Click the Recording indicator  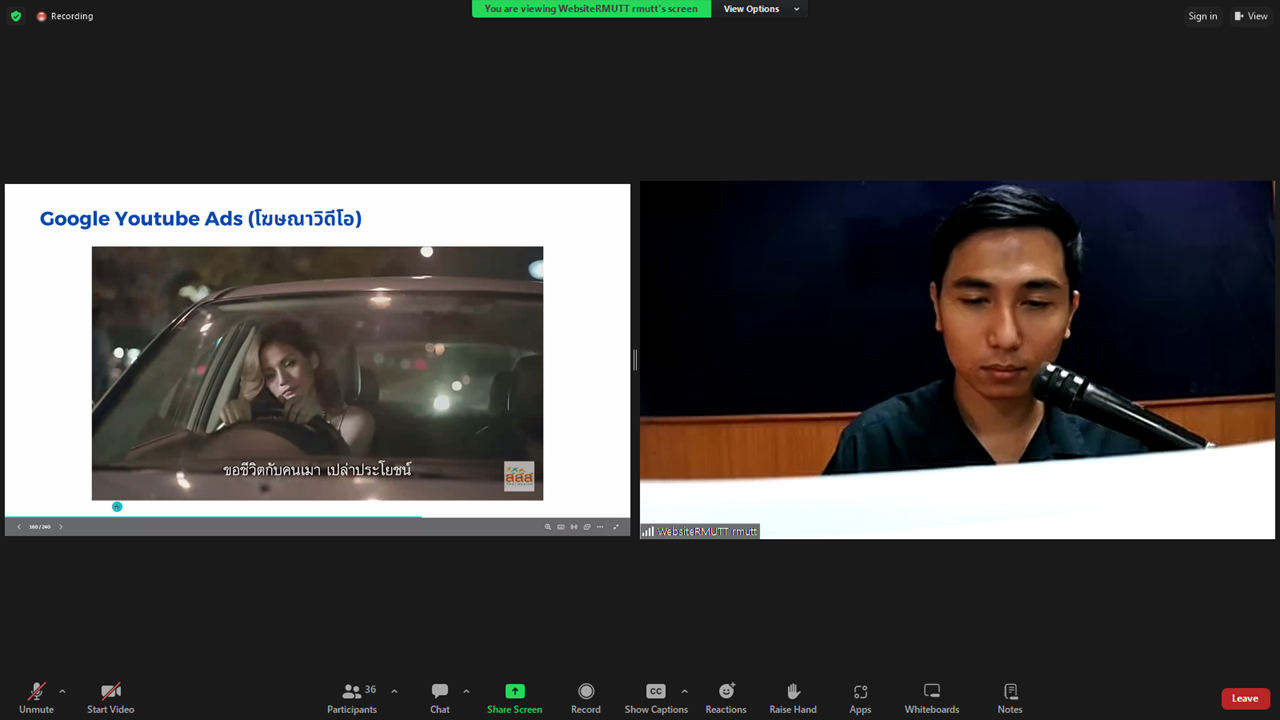point(65,16)
